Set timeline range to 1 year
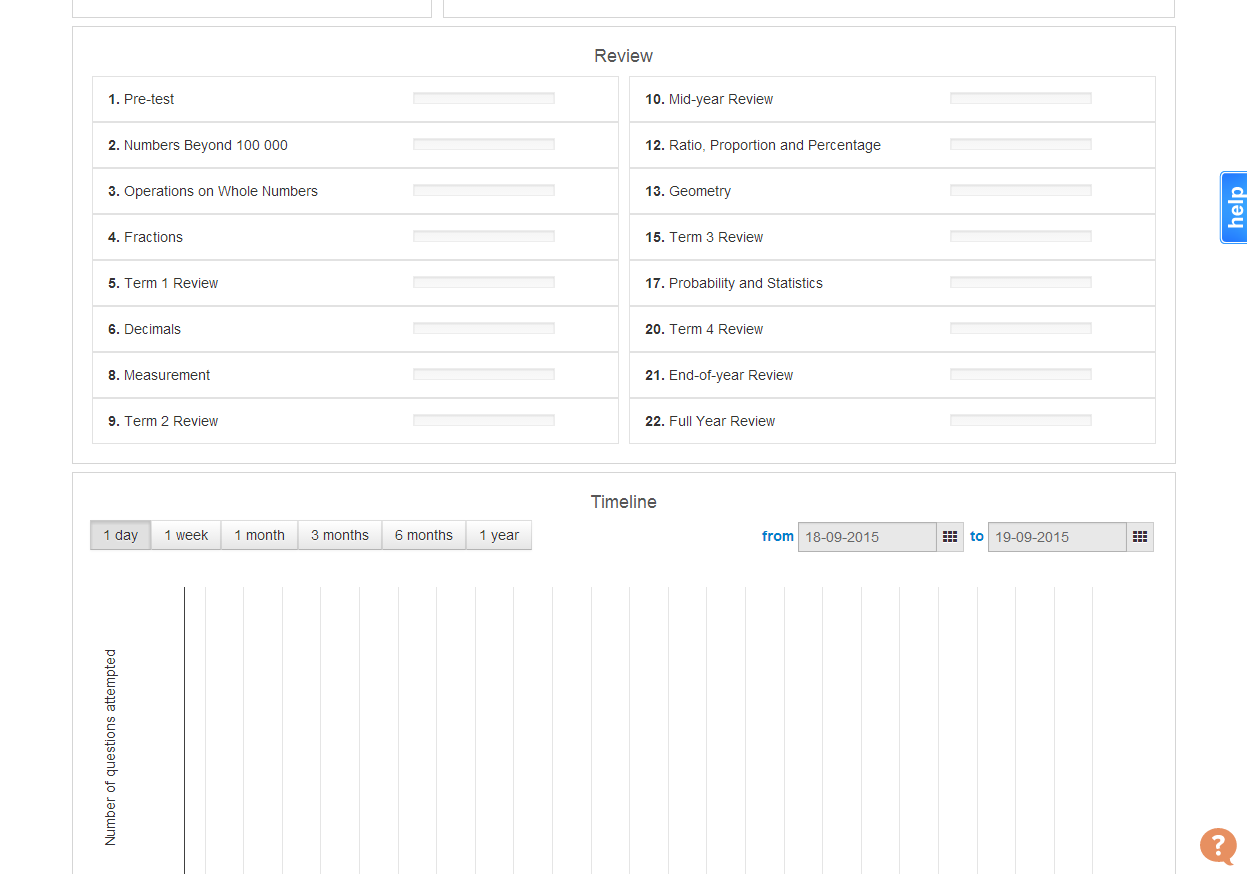This screenshot has height=874, width=1247. (498, 535)
